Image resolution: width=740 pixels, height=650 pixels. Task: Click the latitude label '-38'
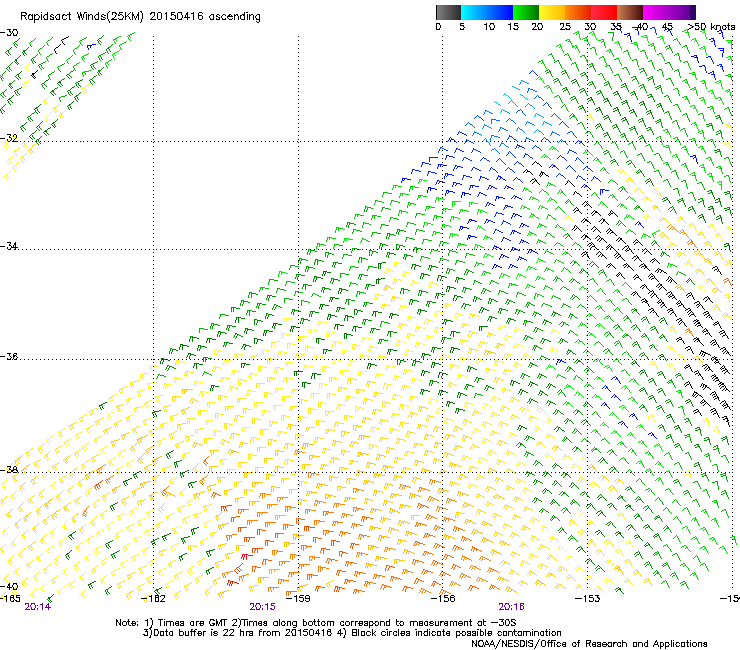pyautogui.click(x=9, y=469)
